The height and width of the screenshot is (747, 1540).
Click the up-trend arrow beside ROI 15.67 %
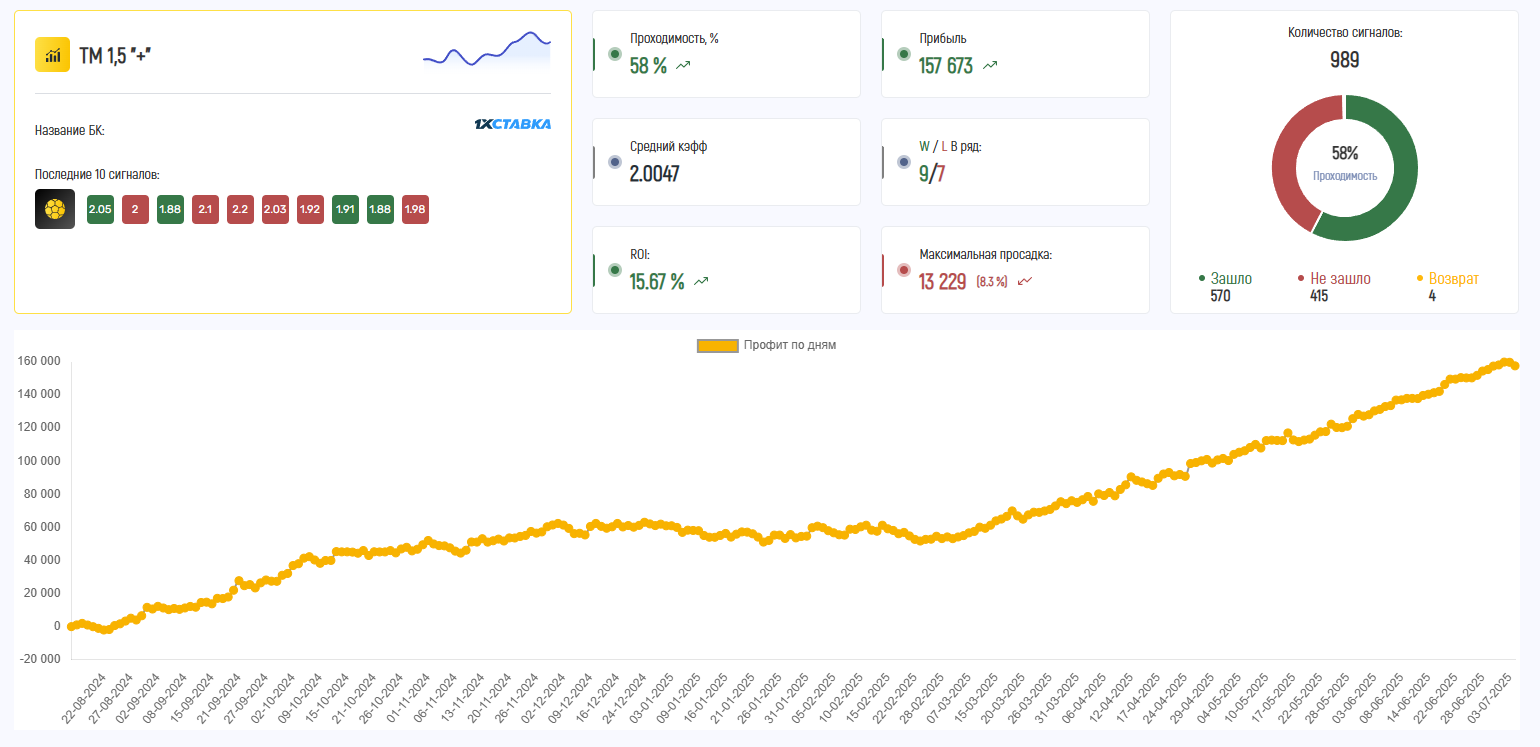[701, 282]
